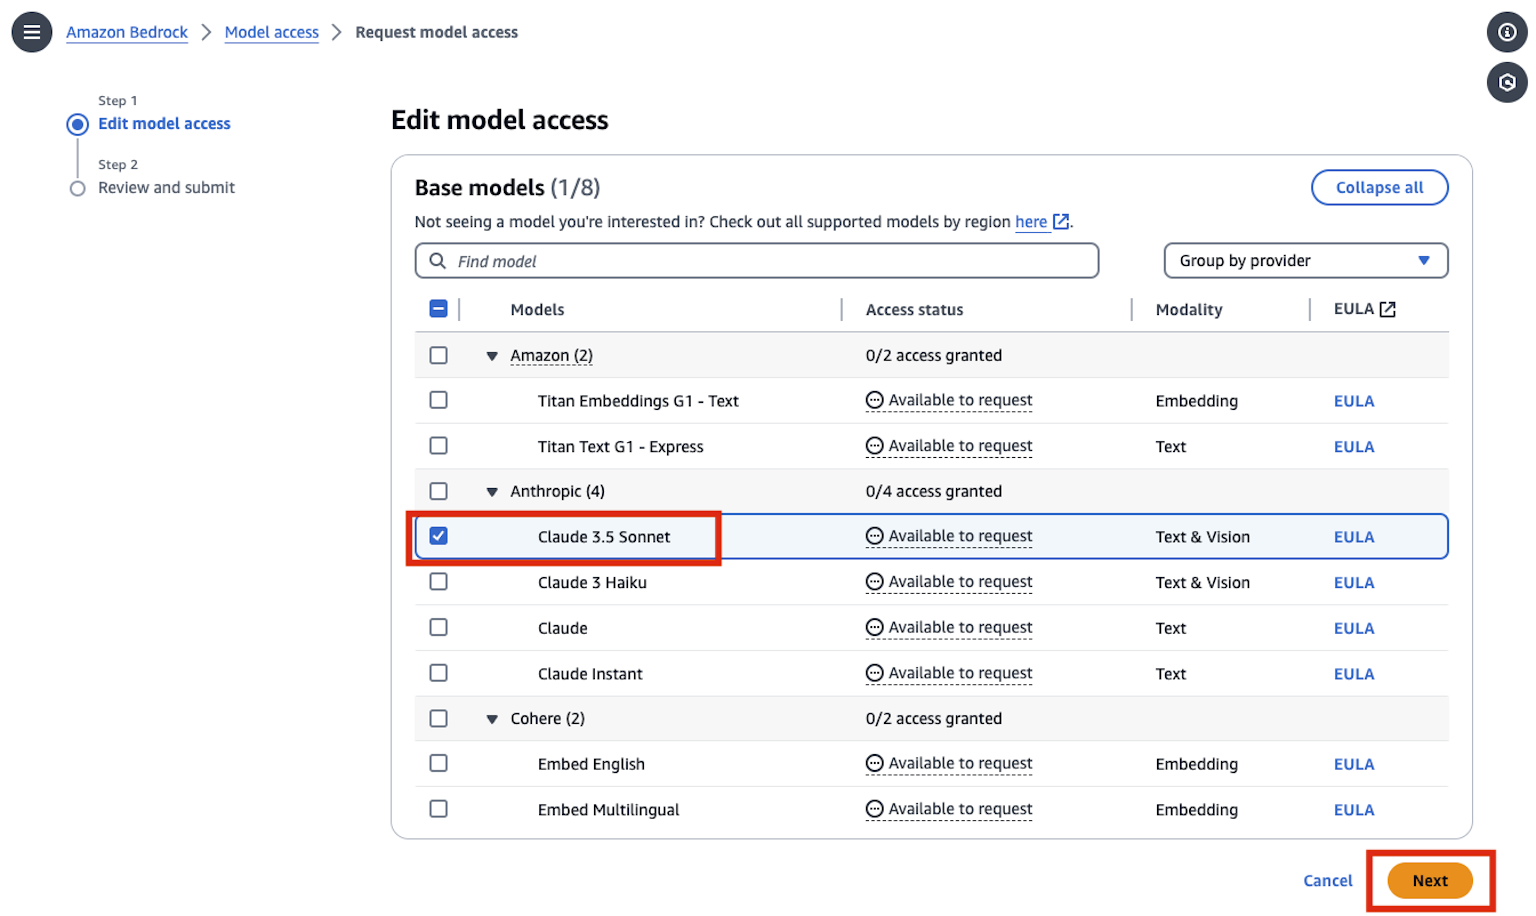This screenshot has height=916, width=1536.
Task: Click the Collapse all button
Action: (x=1379, y=188)
